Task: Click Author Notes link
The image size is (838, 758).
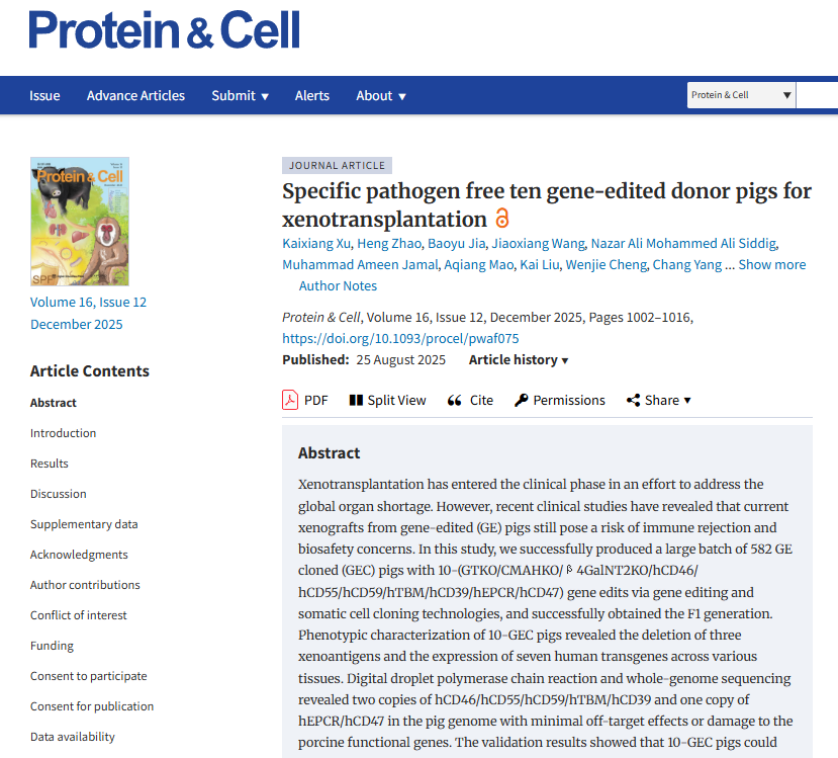Action: tap(338, 286)
